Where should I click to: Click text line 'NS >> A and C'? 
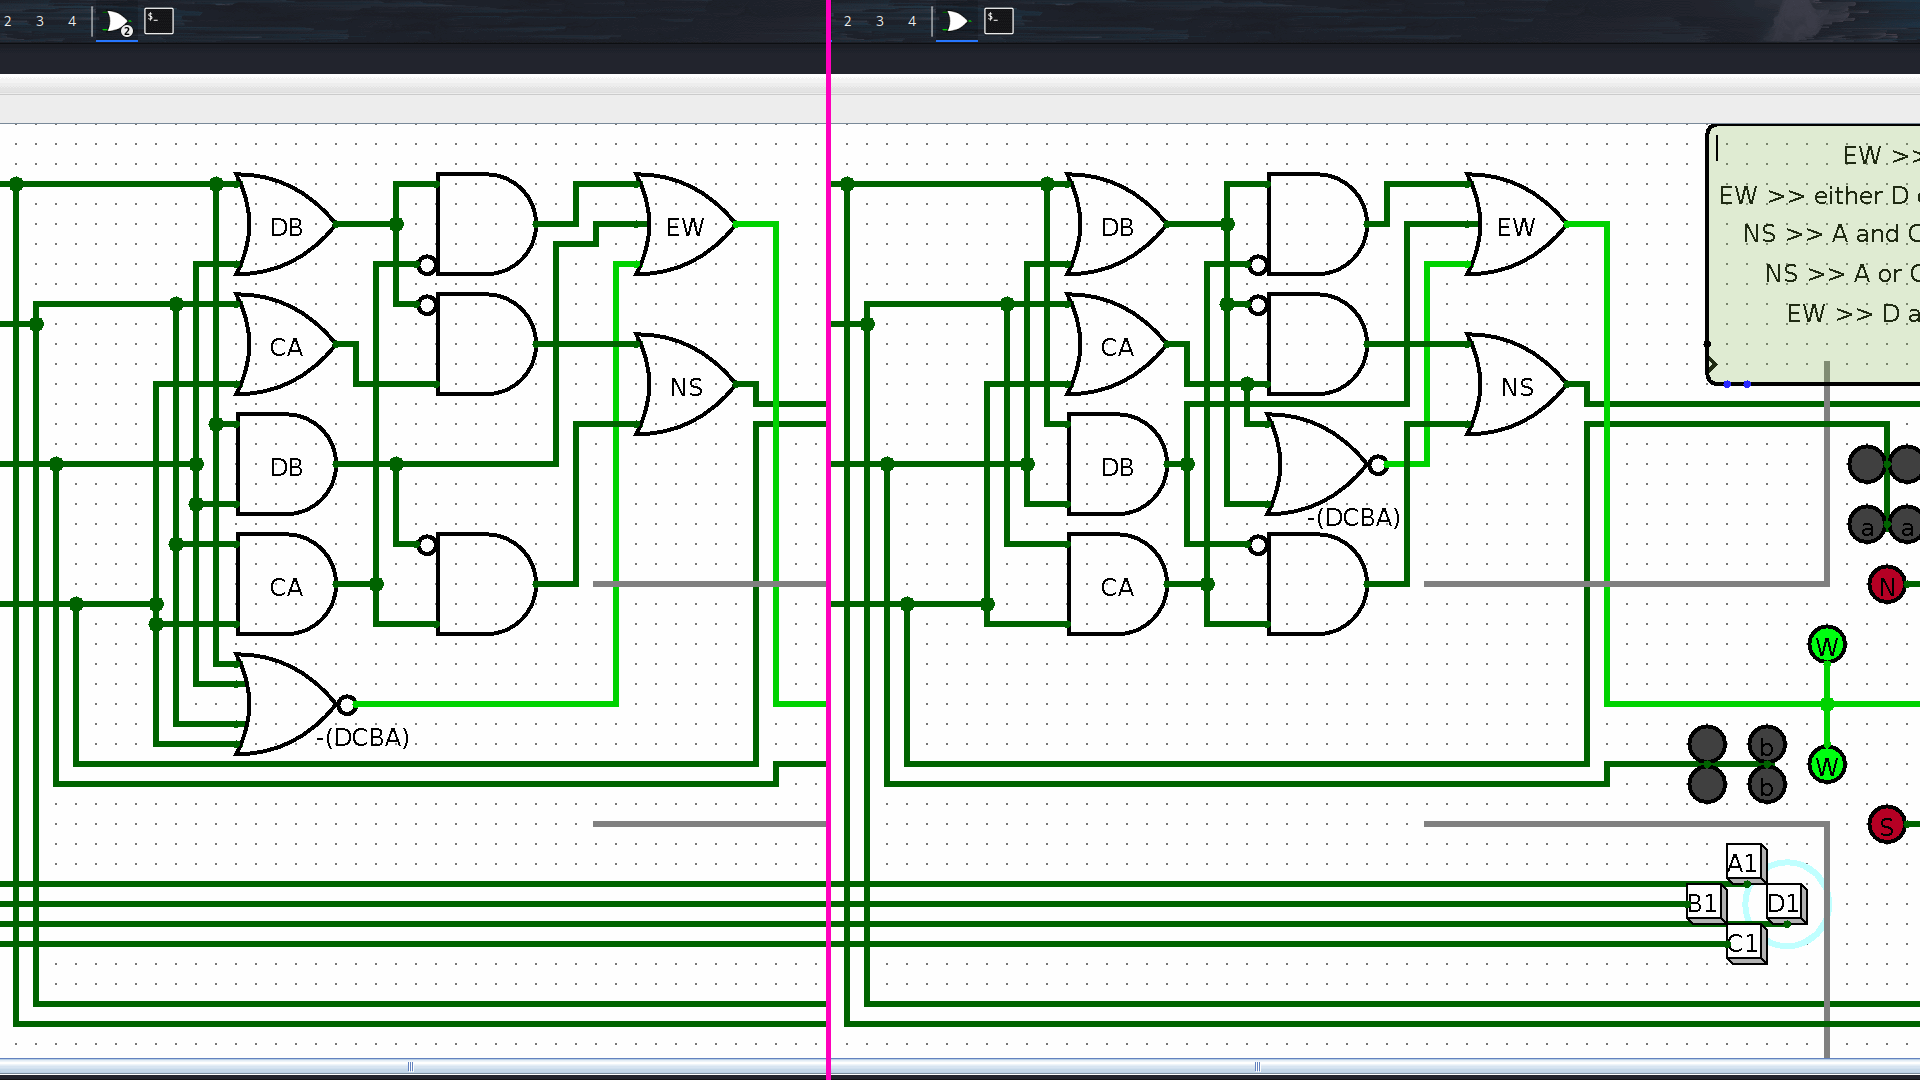tap(1831, 234)
